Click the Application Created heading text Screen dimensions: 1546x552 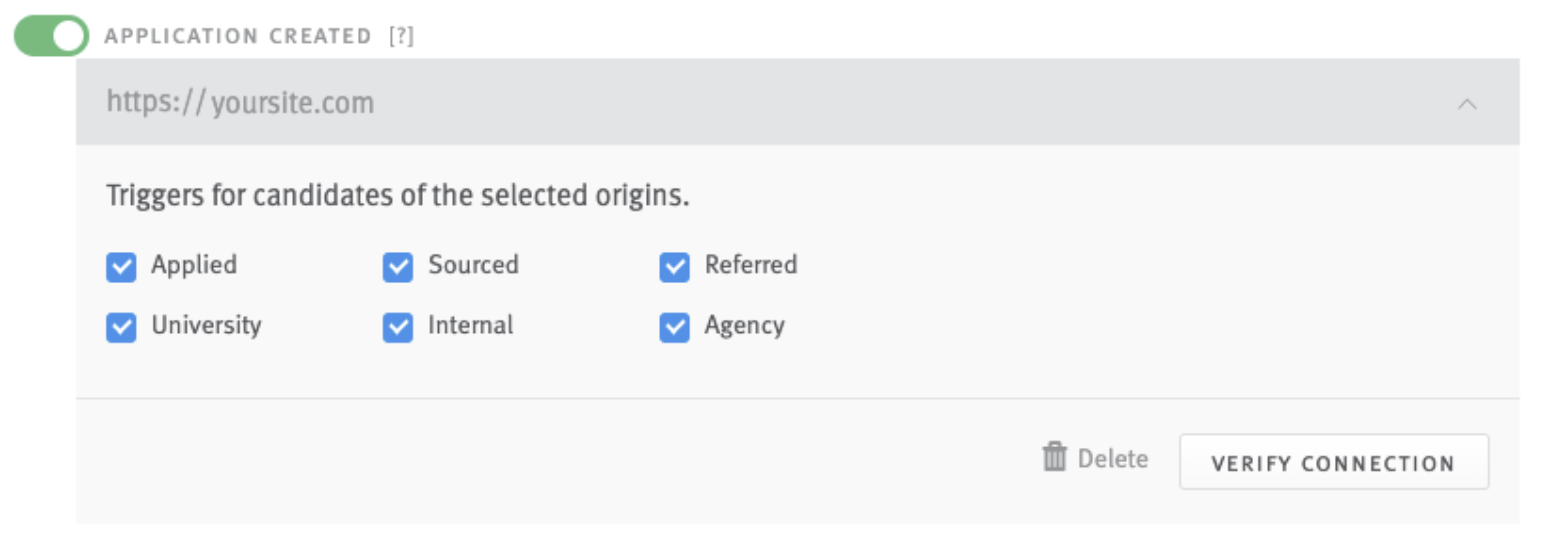point(238,37)
